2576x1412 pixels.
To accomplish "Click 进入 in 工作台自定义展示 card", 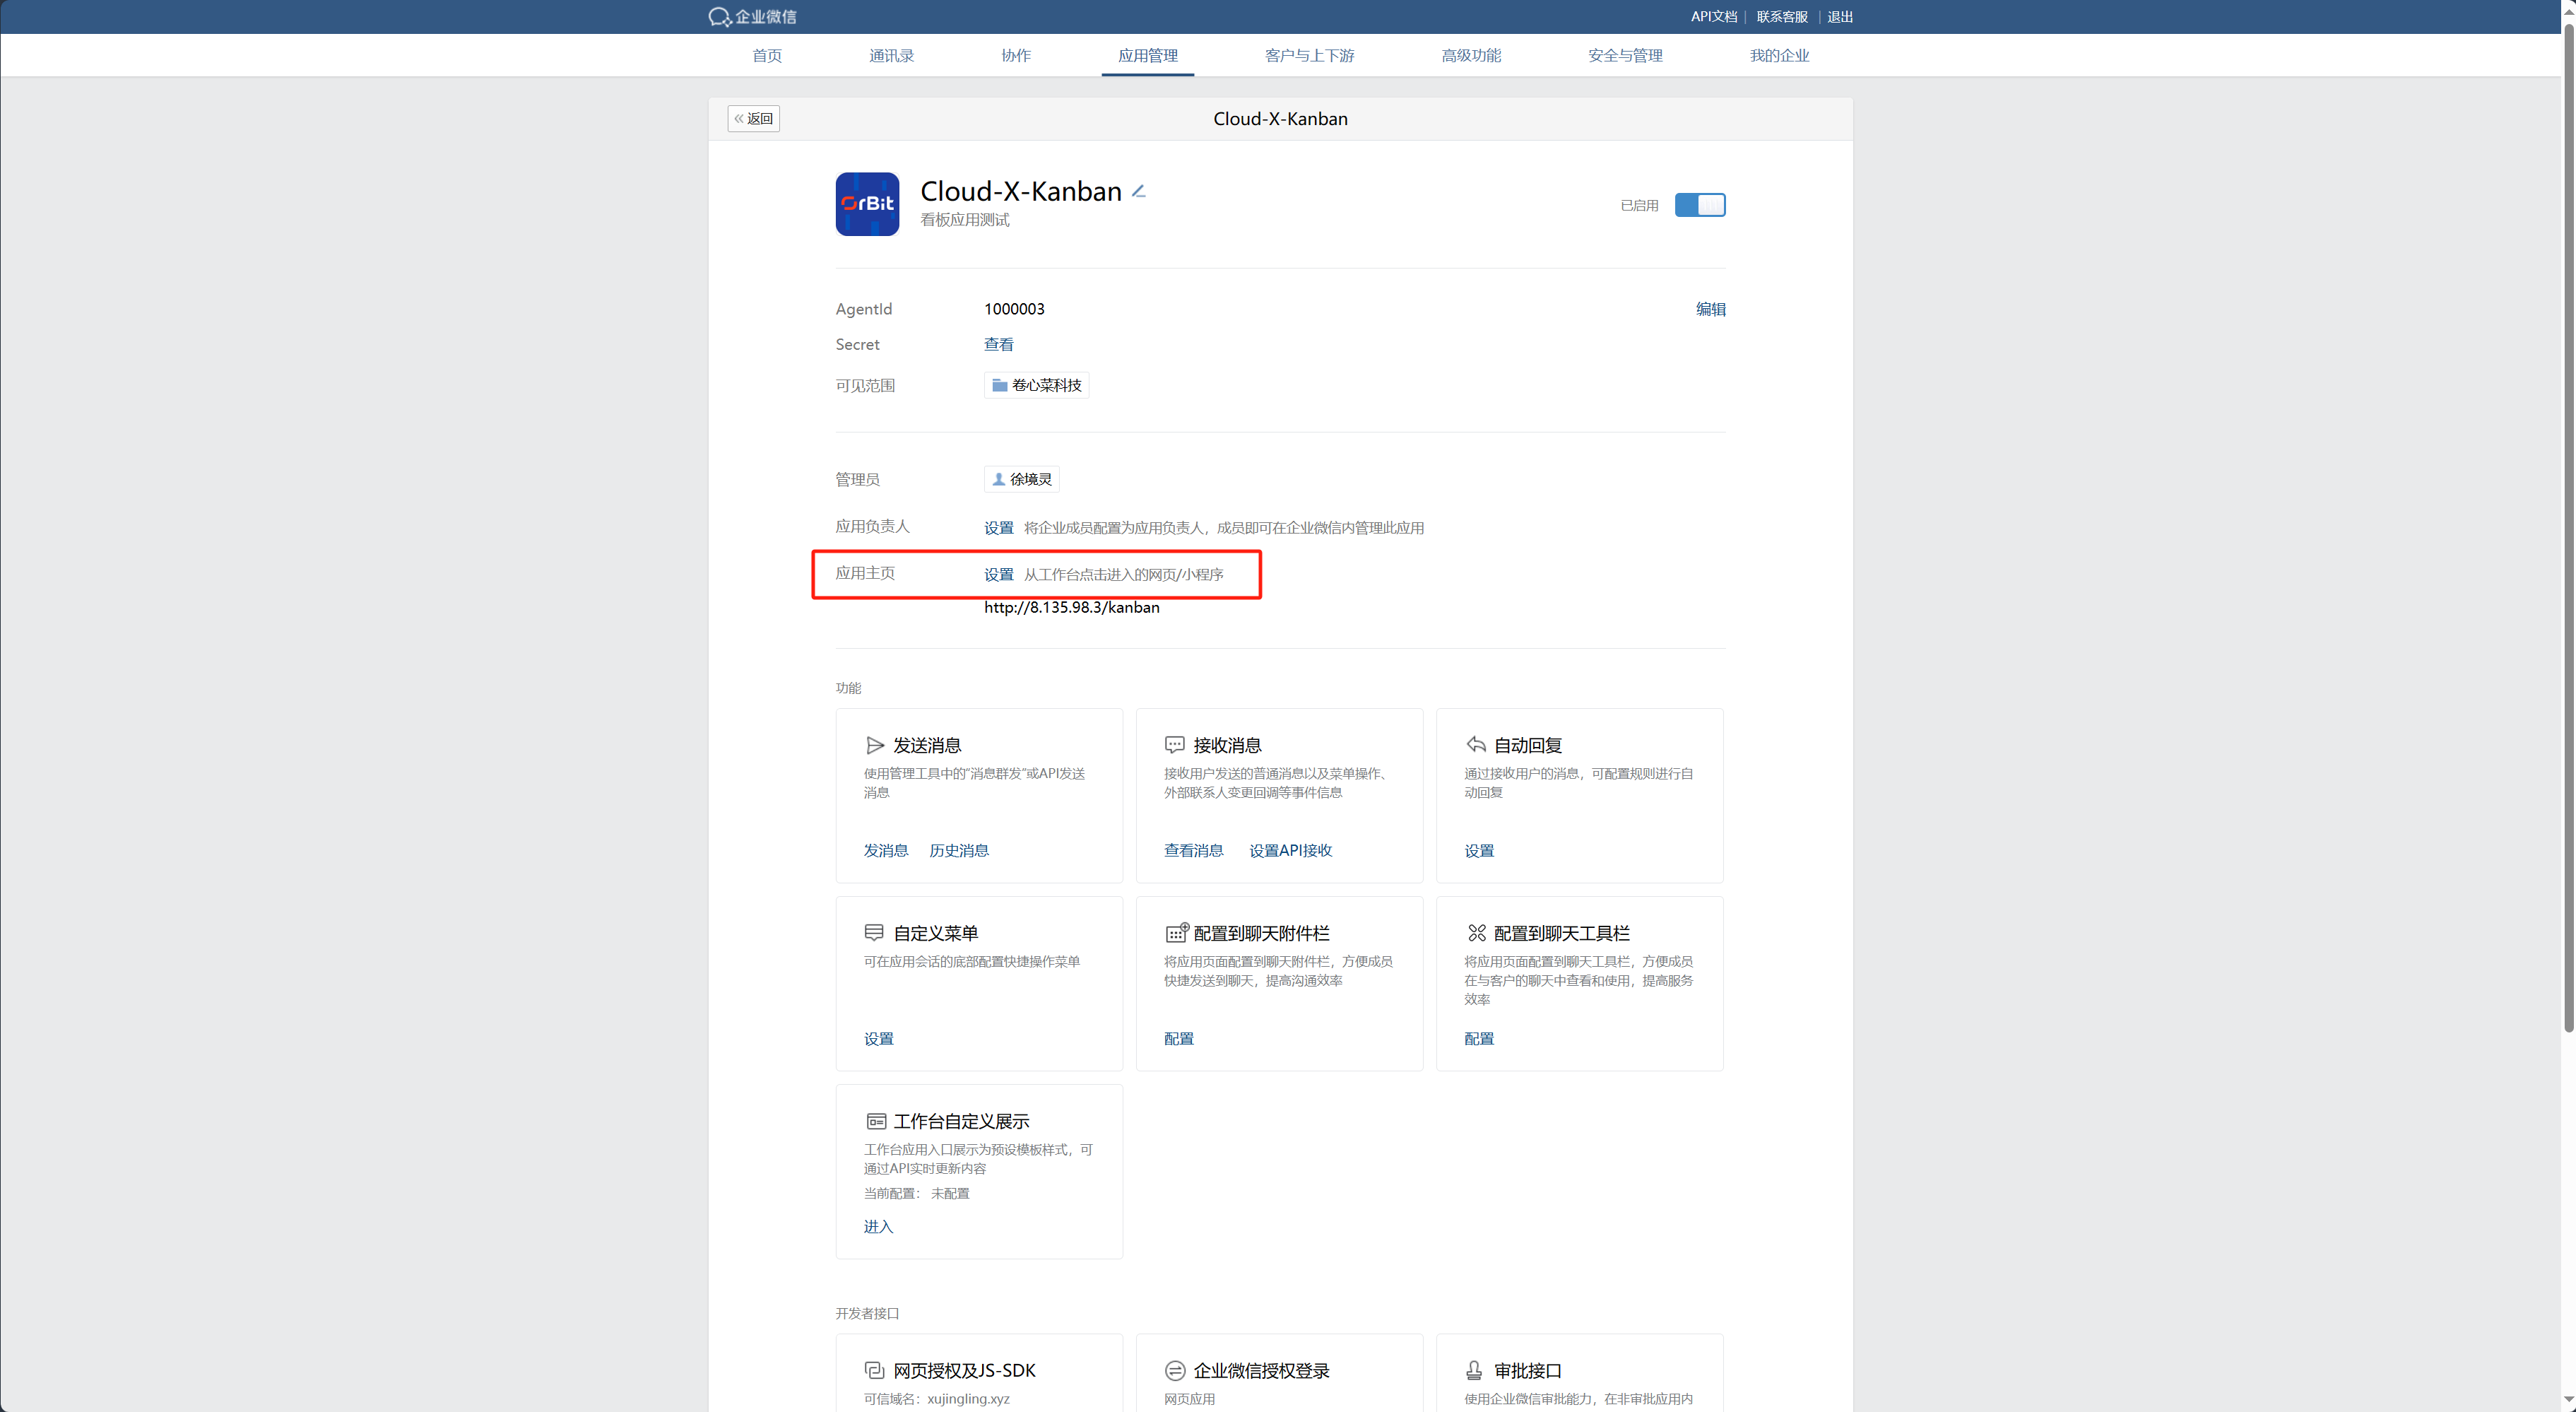I will tap(879, 1227).
